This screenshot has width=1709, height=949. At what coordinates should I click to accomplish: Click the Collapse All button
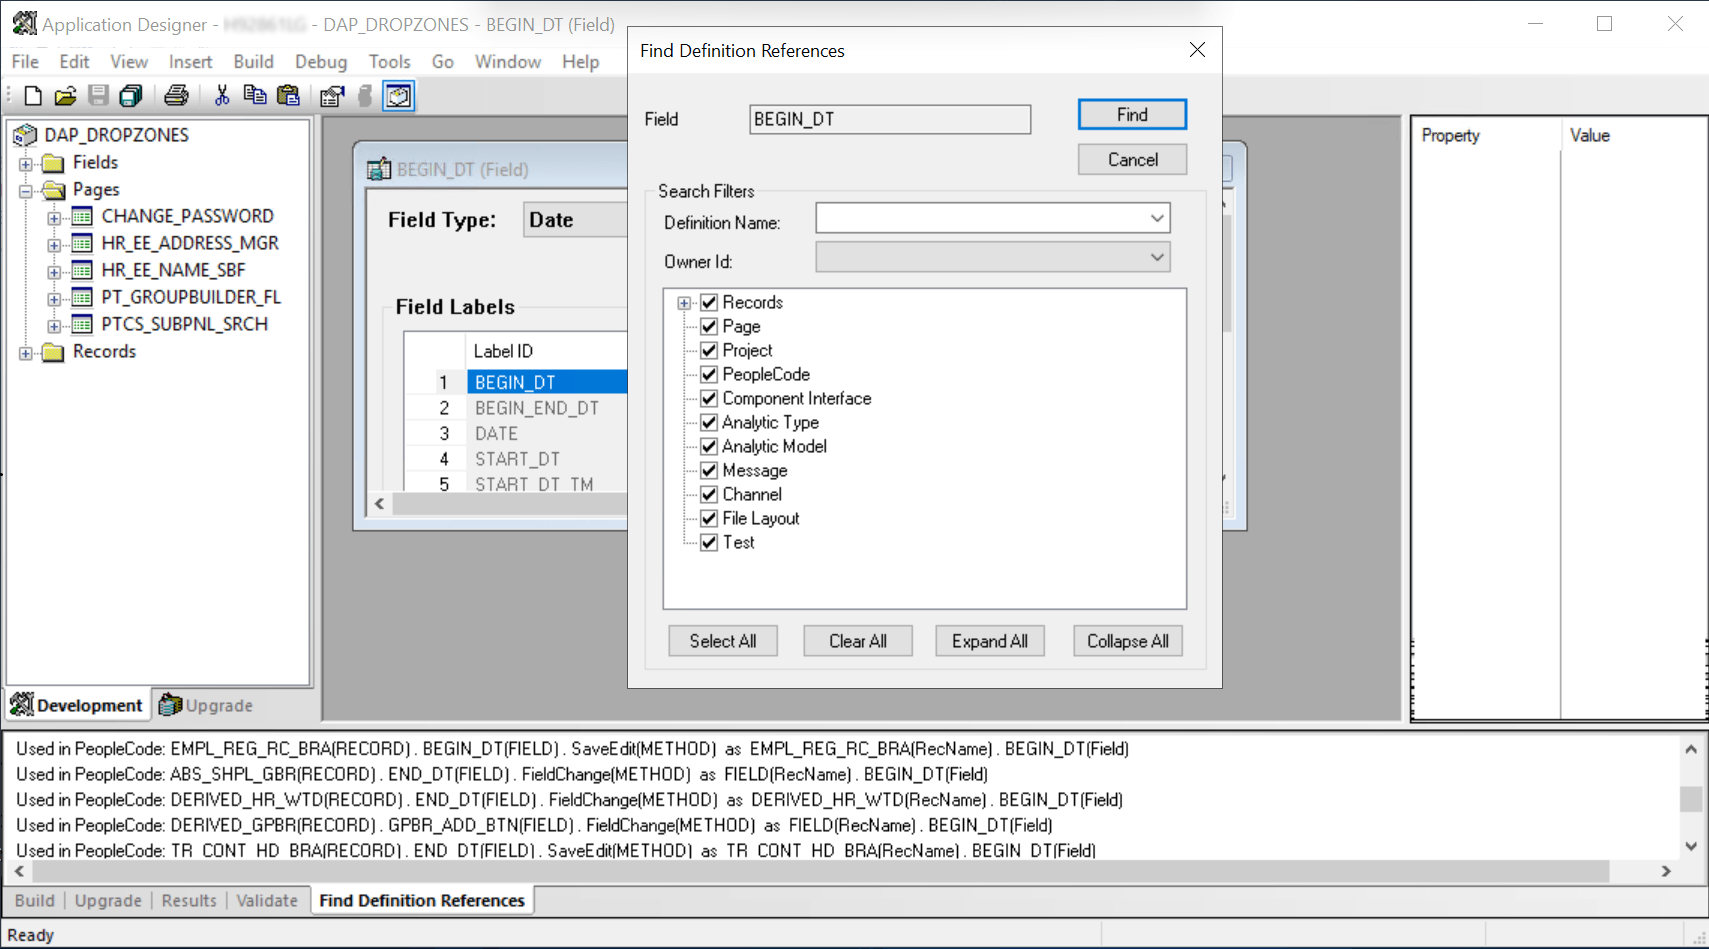[1127, 641]
